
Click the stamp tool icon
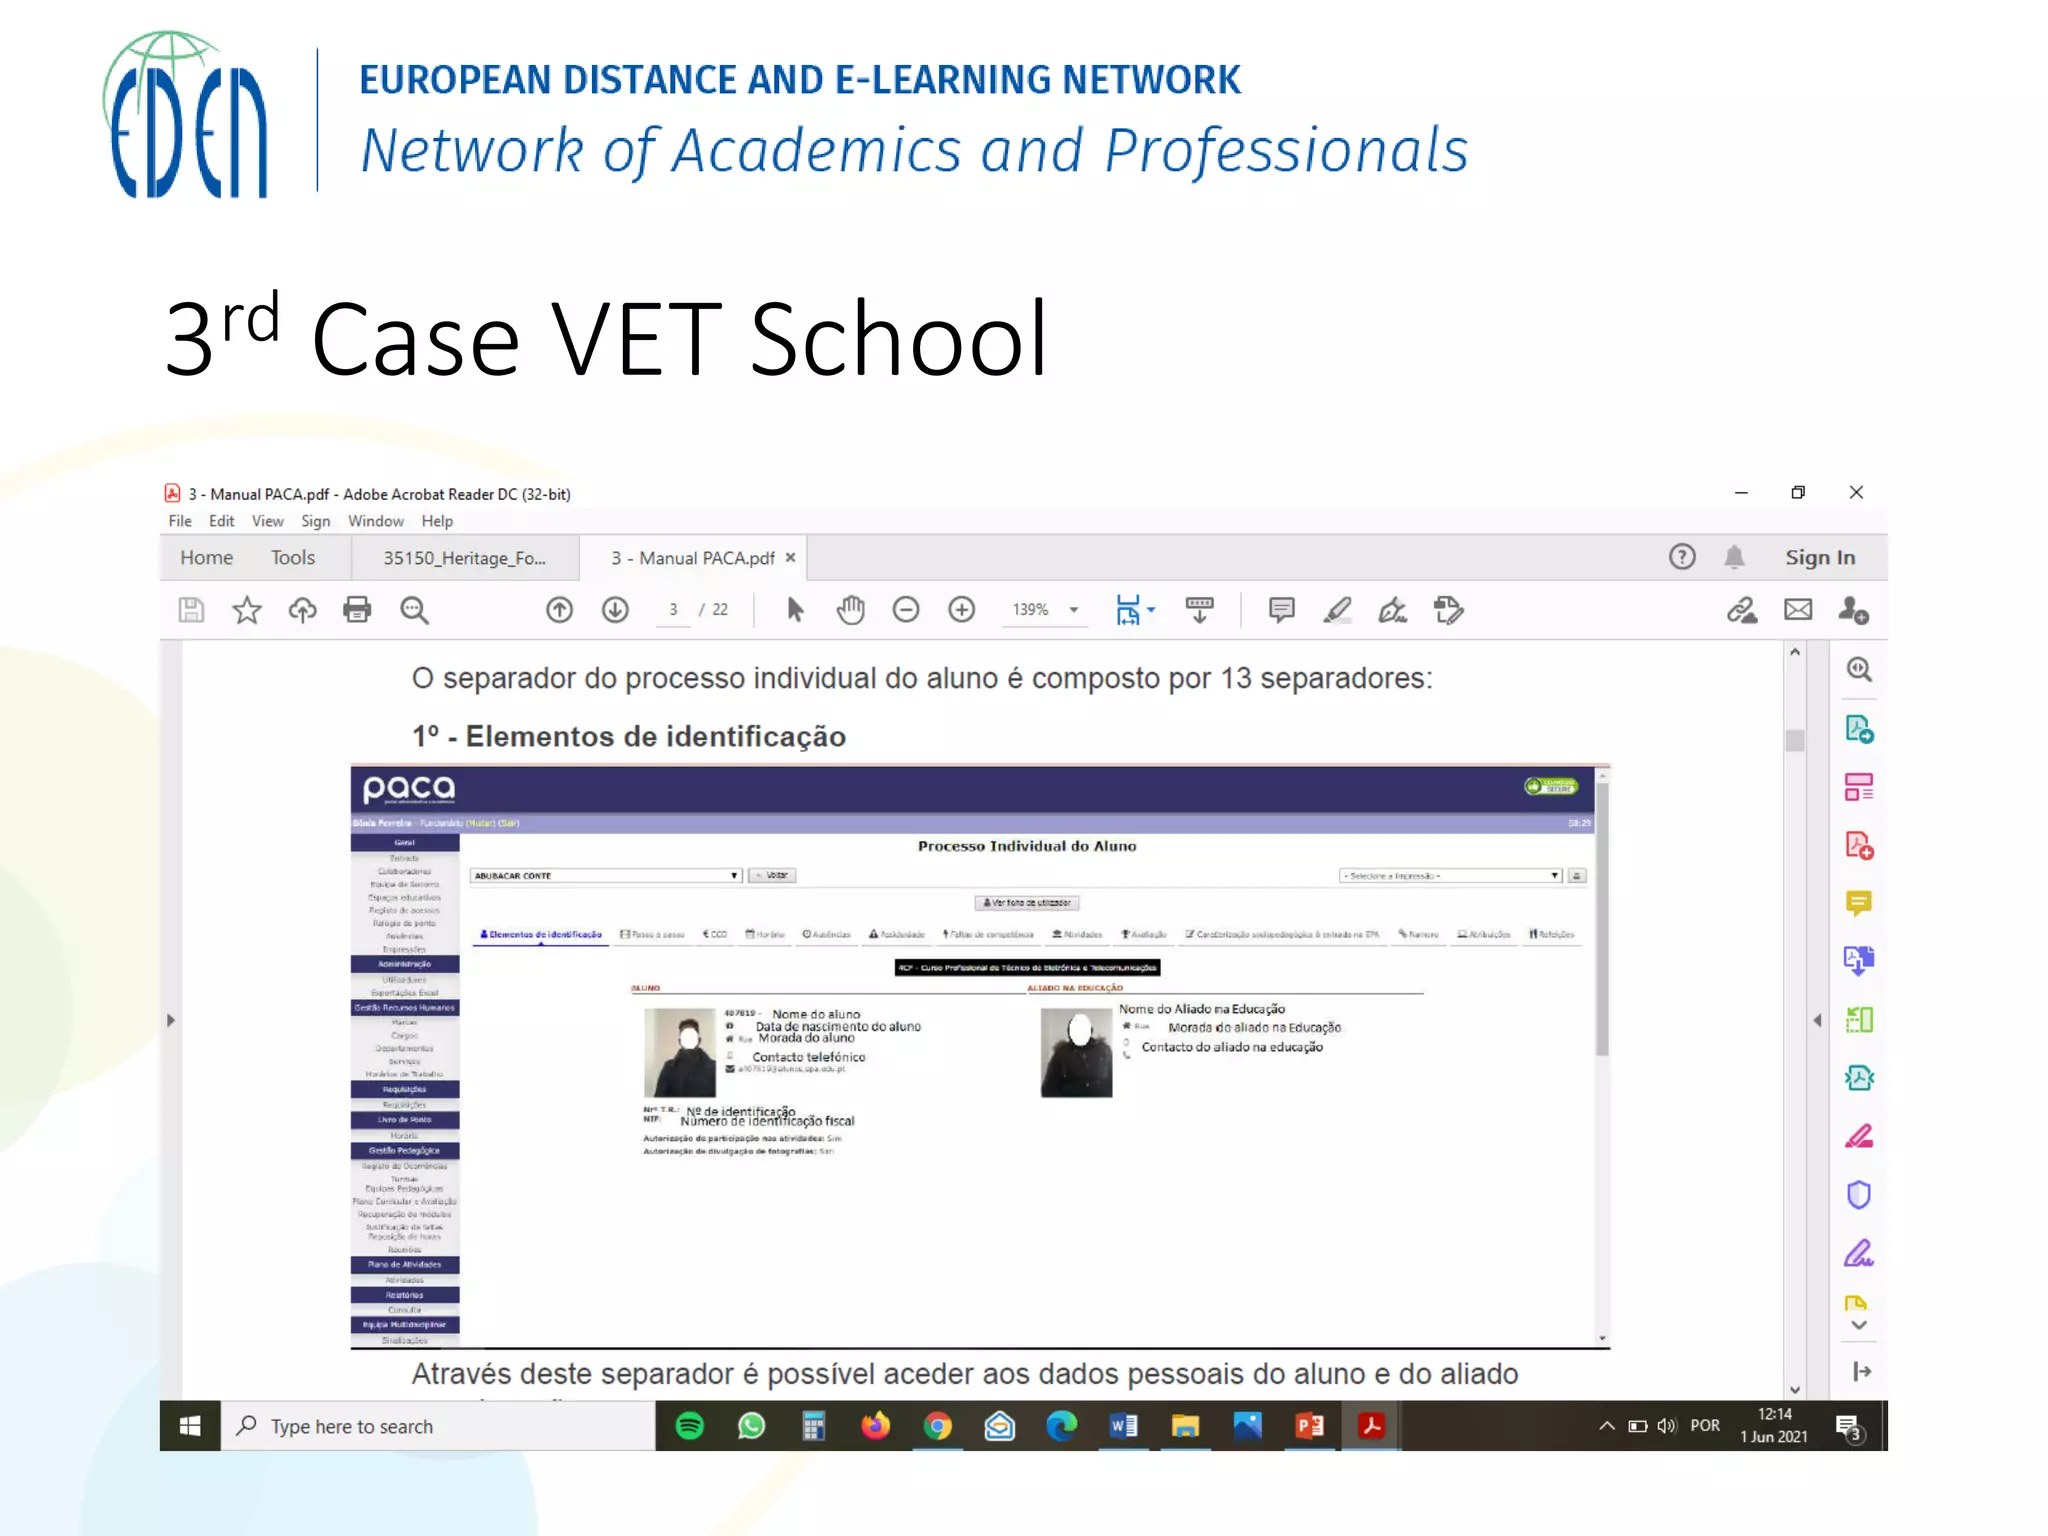tap(1448, 610)
